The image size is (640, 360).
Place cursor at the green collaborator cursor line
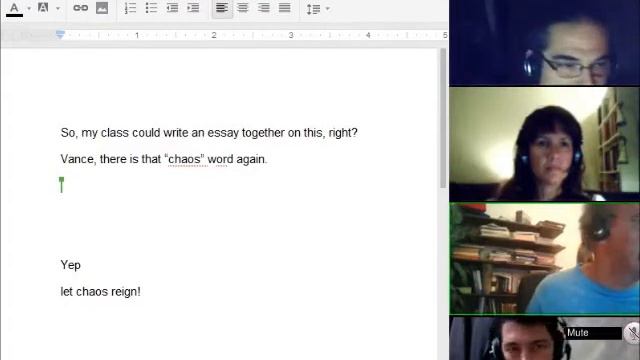coord(62,185)
